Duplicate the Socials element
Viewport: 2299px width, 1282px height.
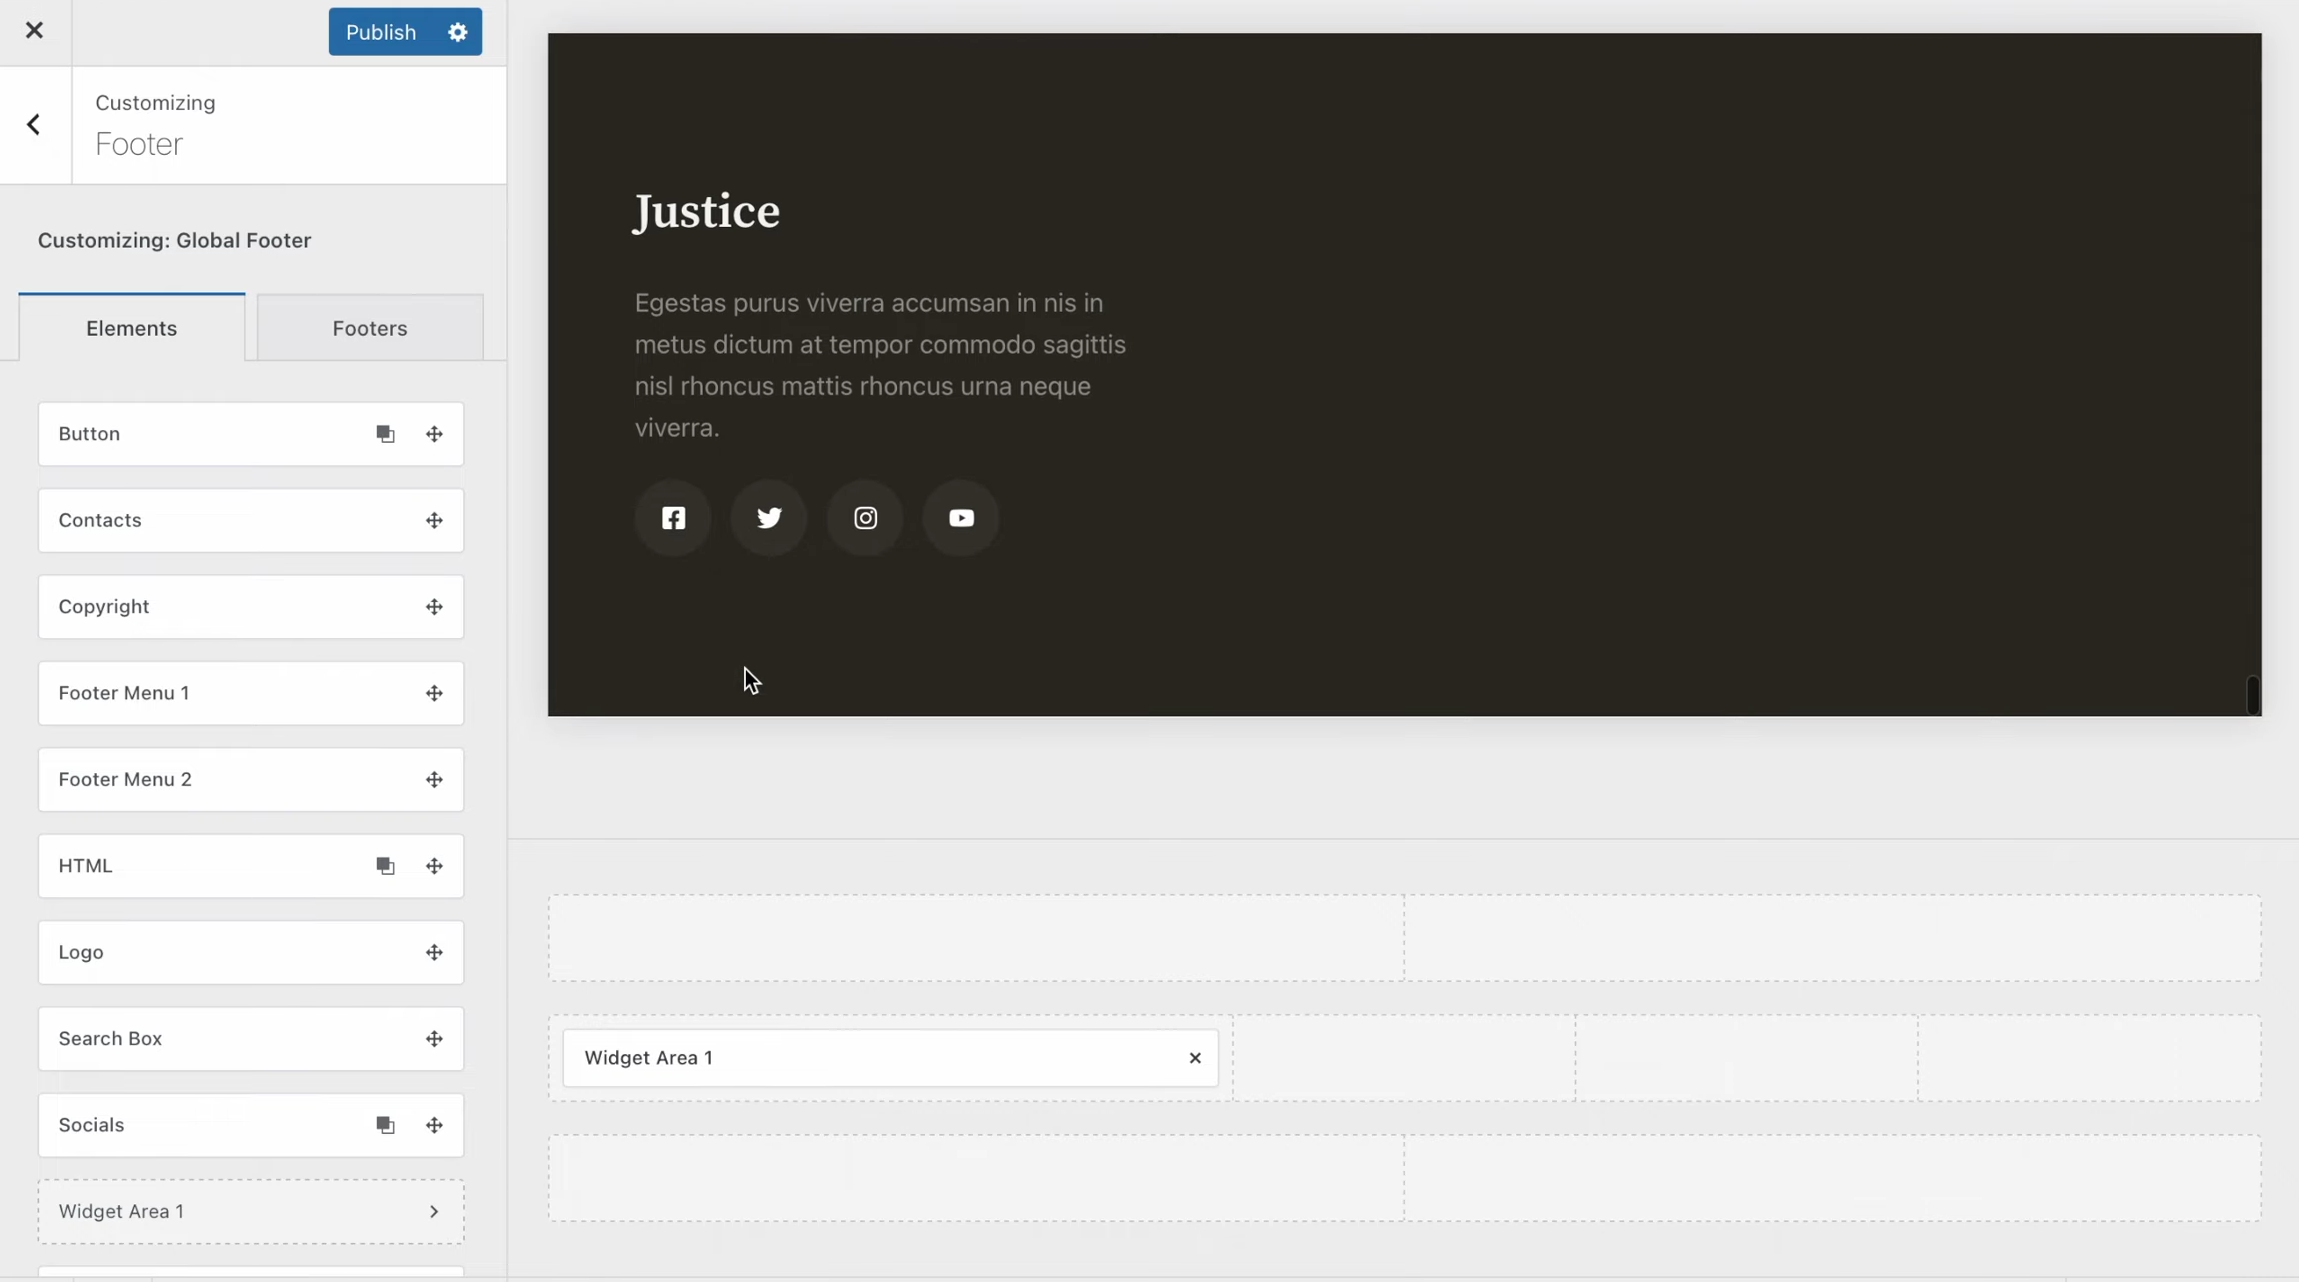click(x=385, y=1125)
